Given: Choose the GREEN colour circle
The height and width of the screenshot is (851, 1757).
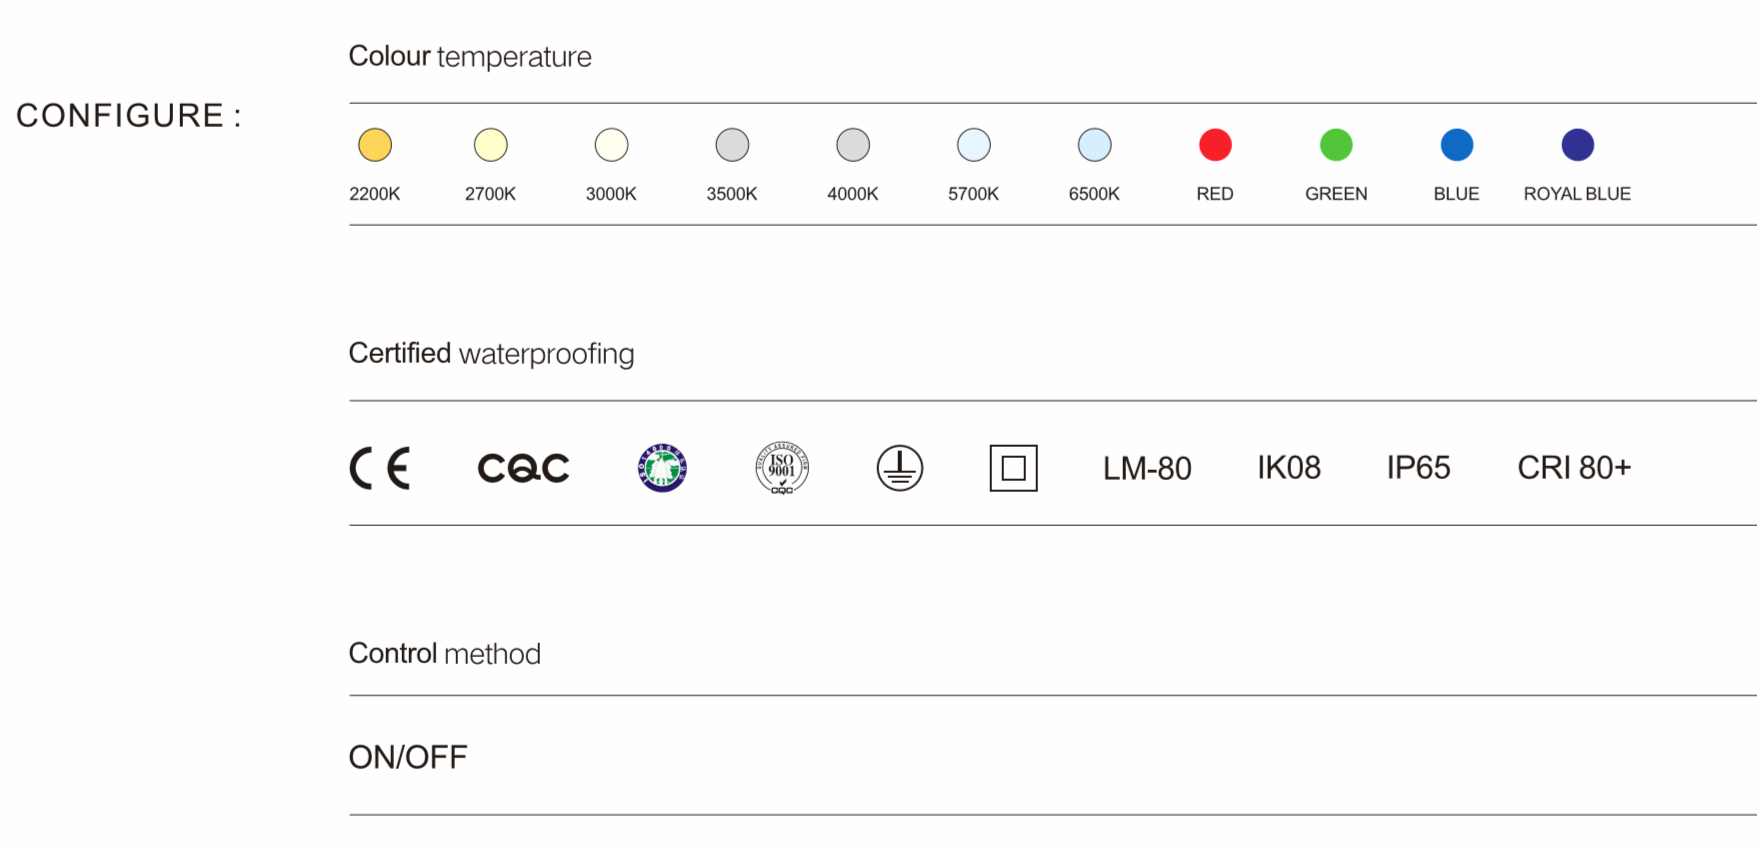Looking at the screenshot, I should [1336, 145].
